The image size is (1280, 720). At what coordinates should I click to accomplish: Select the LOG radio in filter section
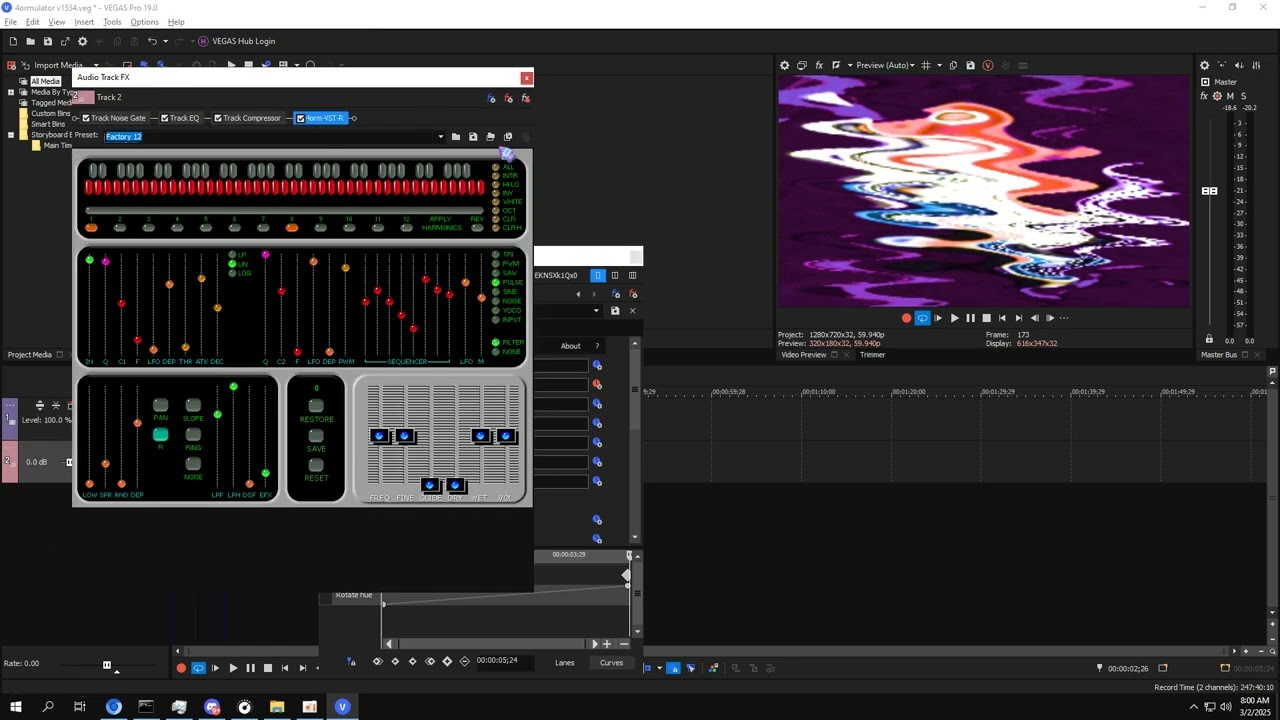coord(233,273)
